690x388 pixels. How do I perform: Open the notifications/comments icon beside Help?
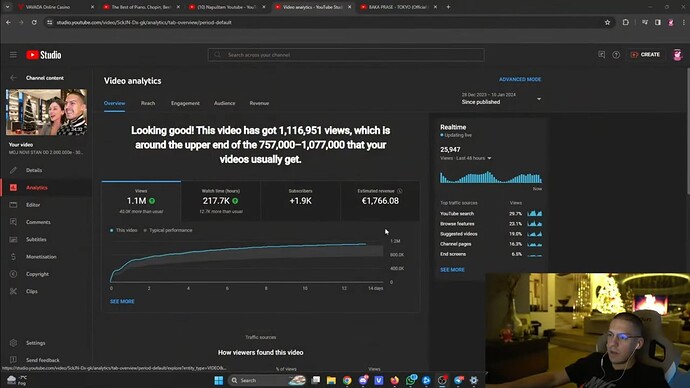(x=602, y=55)
